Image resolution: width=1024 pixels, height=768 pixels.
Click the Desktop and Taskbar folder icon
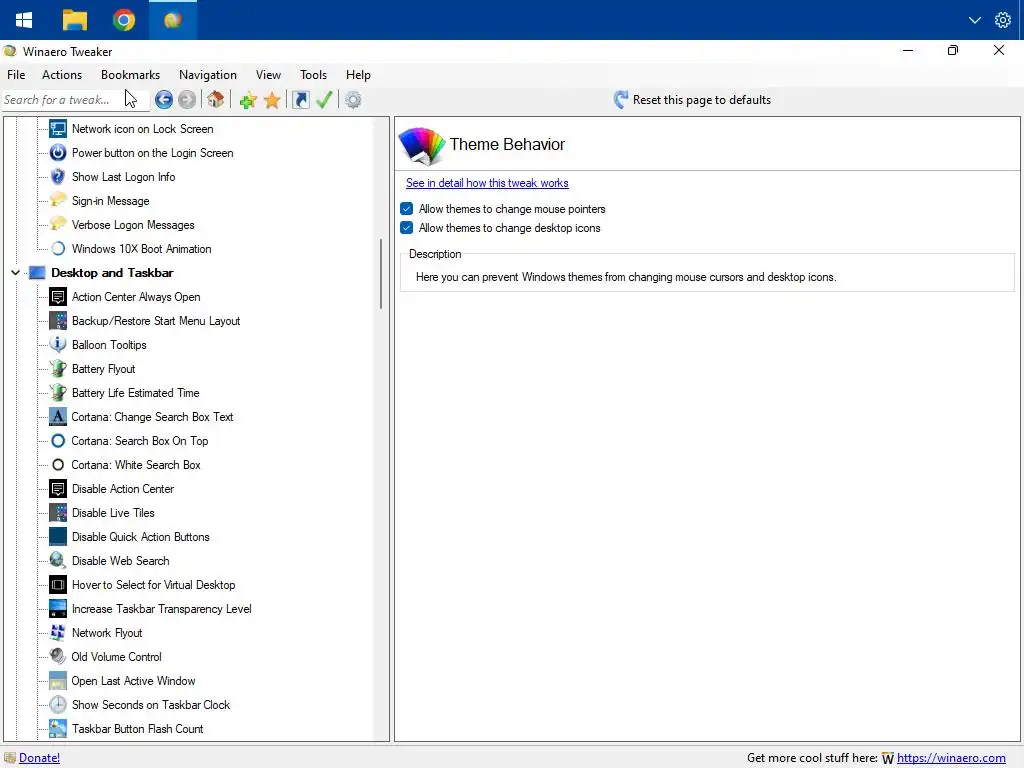[x=37, y=273]
